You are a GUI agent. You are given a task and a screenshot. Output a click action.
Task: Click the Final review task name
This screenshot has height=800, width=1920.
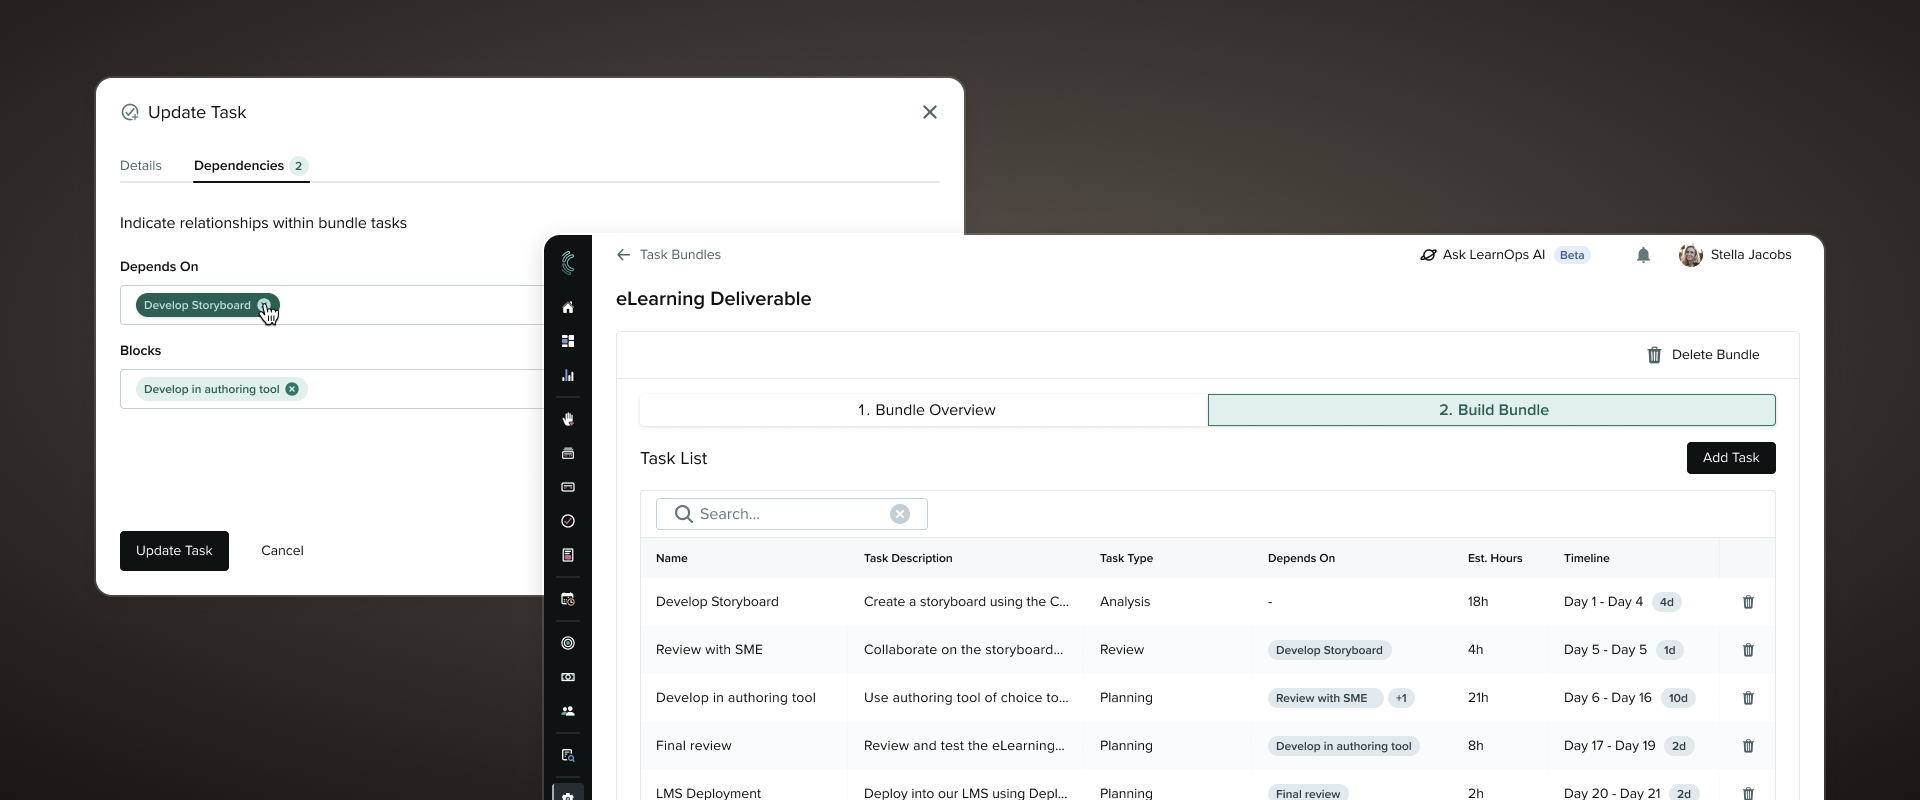click(x=694, y=746)
